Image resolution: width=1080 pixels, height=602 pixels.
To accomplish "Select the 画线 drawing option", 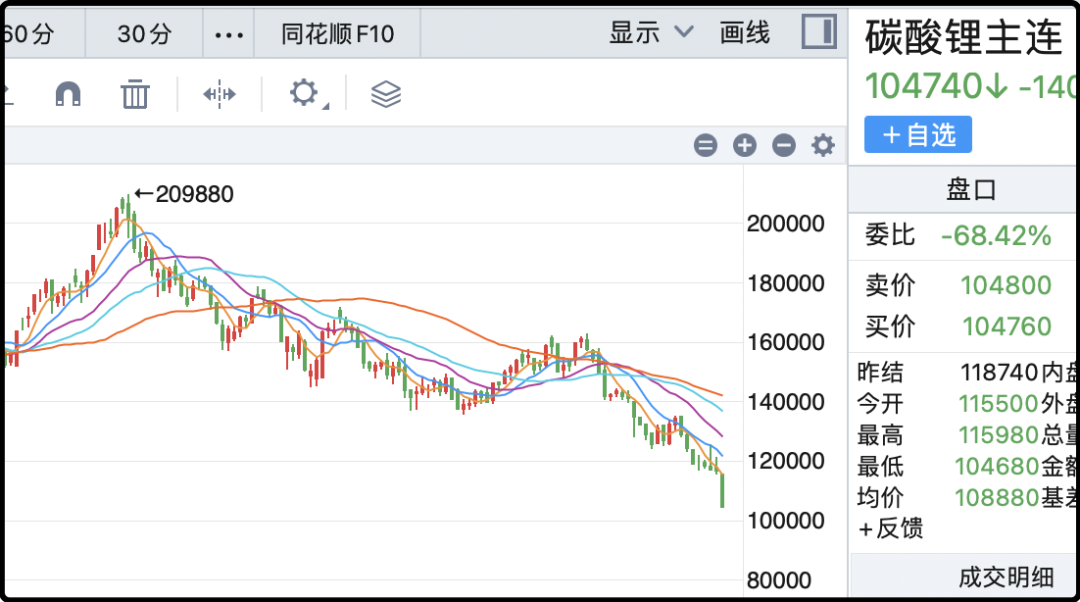I will (x=745, y=32).
